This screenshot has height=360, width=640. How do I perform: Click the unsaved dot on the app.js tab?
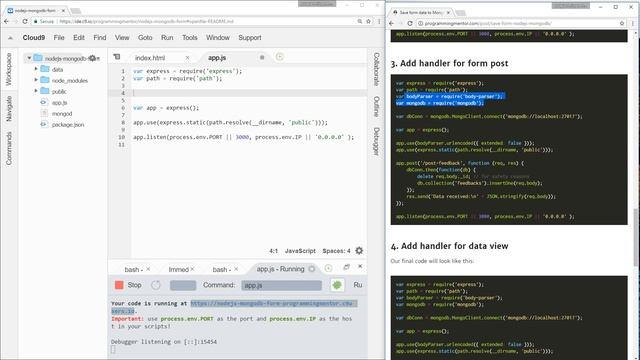[262, 58]
